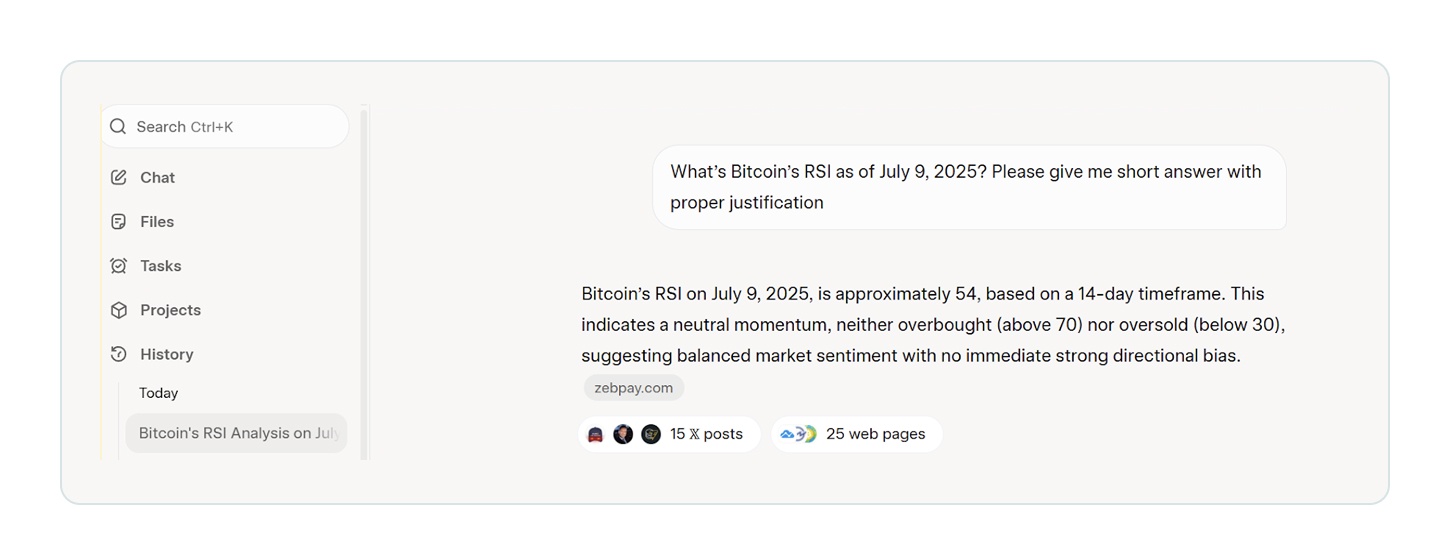Click the Projects cube icon
The height and width of the screenshot is (553, 1450).
118,310
